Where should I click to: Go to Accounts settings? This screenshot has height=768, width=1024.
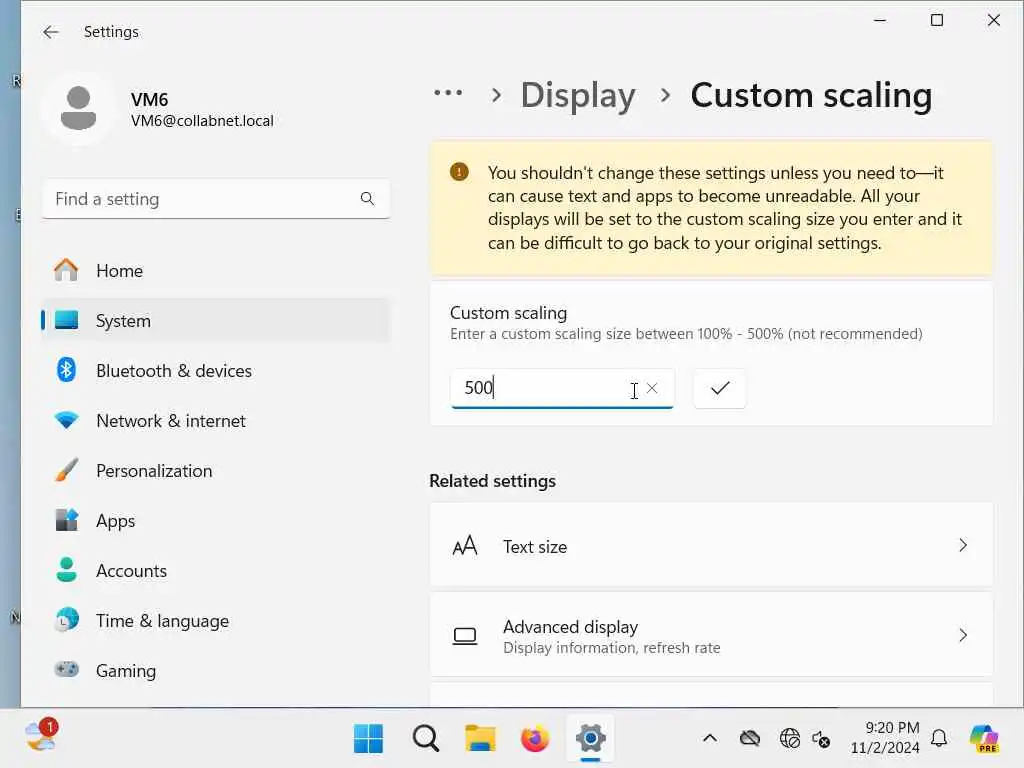(131, 571)
